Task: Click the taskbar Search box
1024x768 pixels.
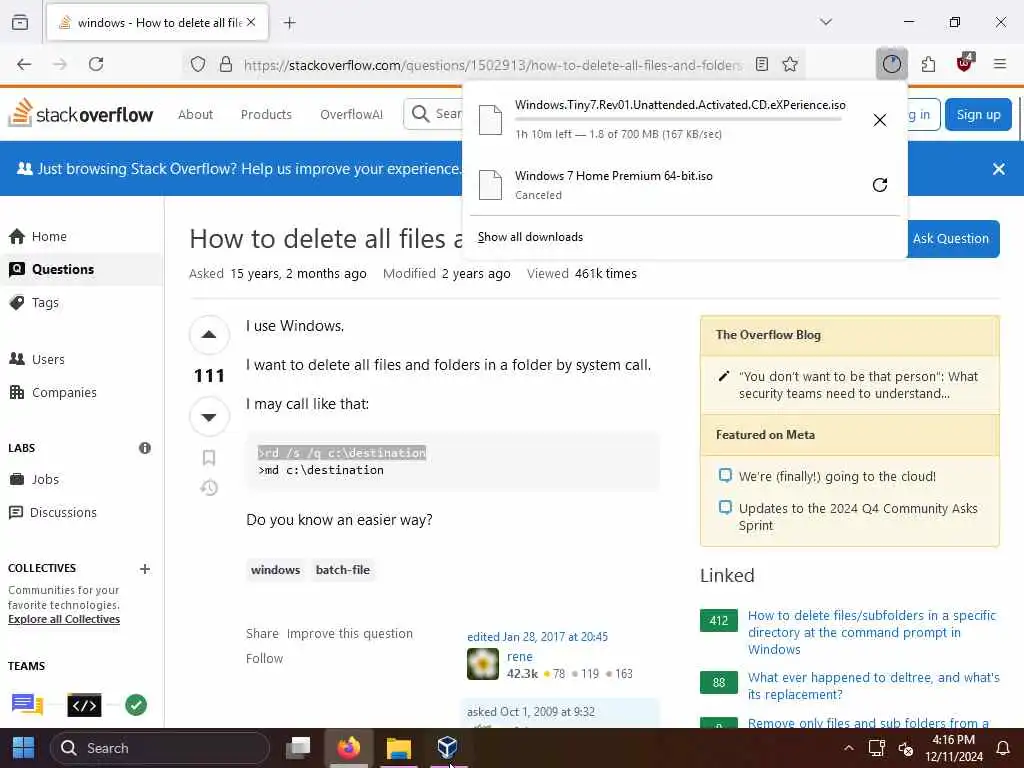Action: tap(159, 748)
